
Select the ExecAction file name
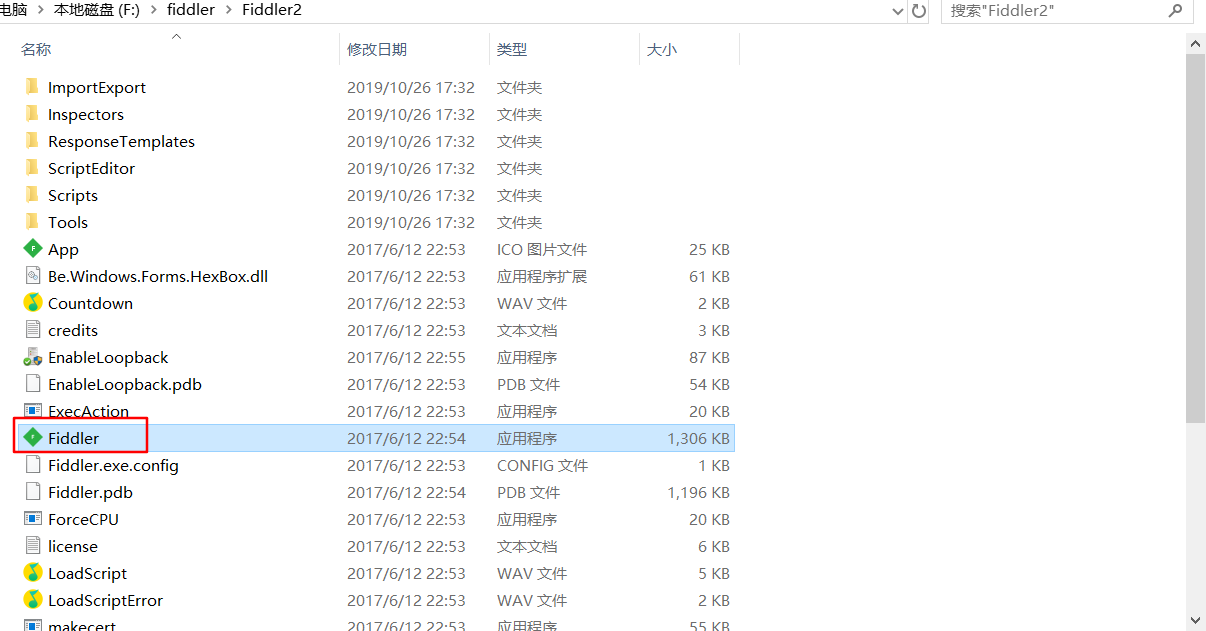88,412
